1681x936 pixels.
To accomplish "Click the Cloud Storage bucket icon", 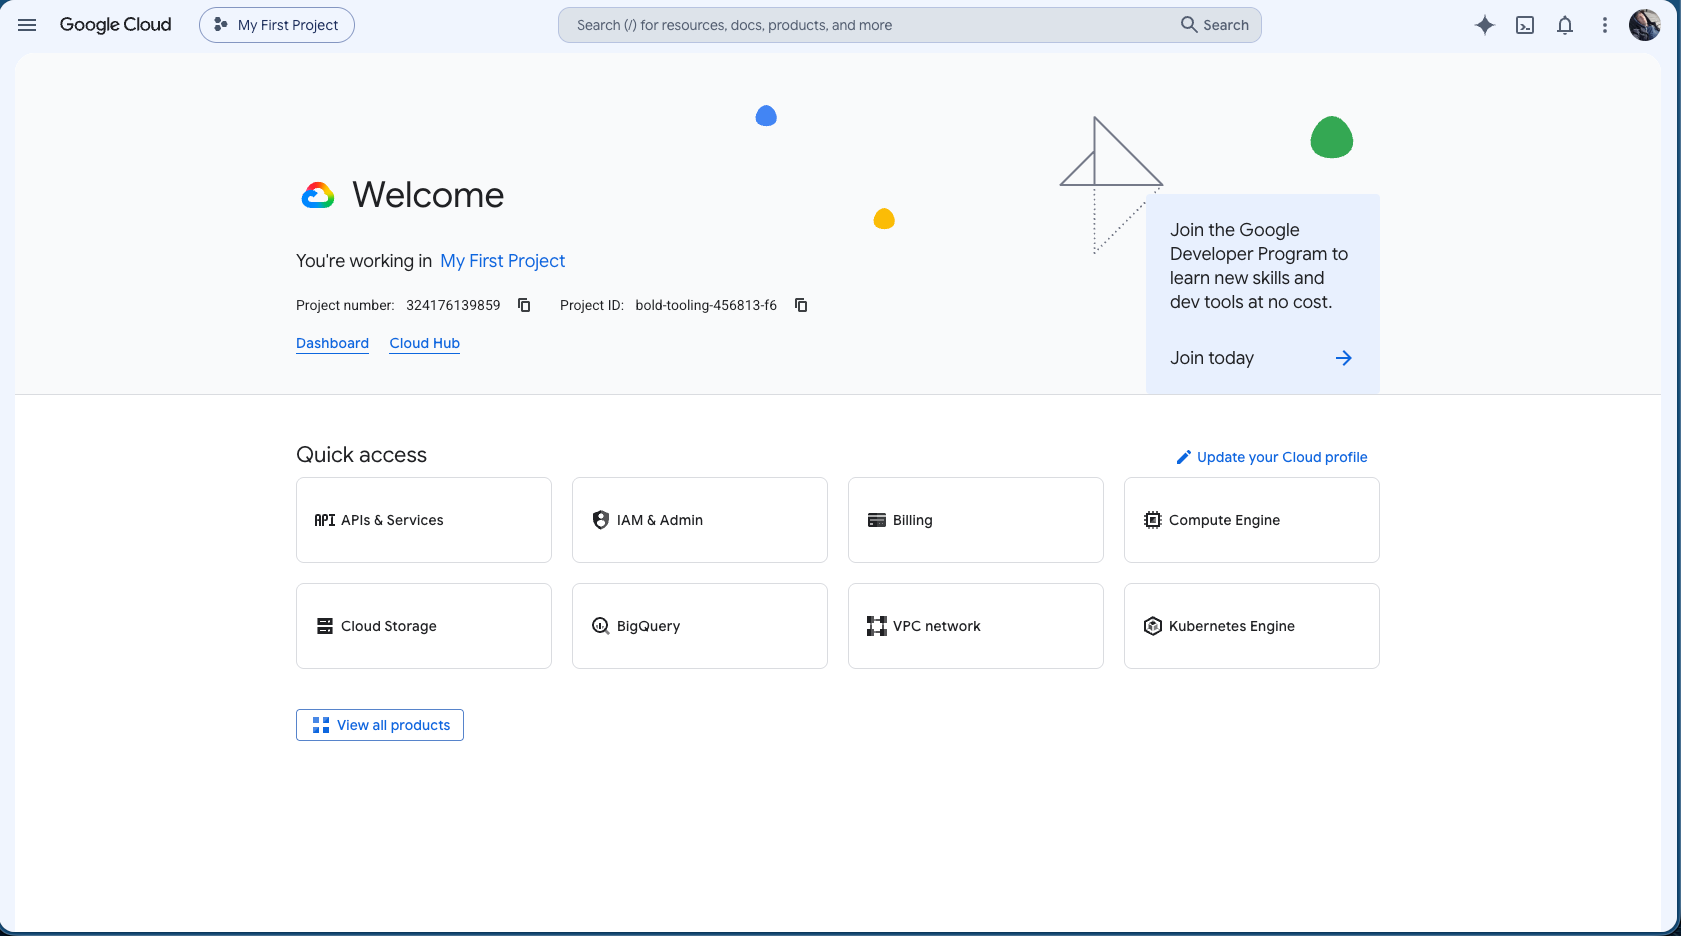I will 325,626.
